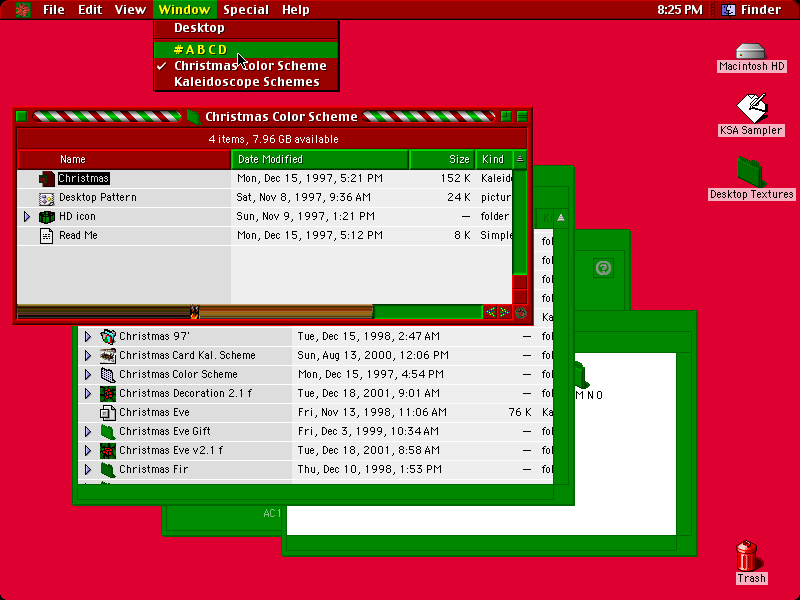Click the HD icon folder icon
800x600 pixels.
coord(46,217)
